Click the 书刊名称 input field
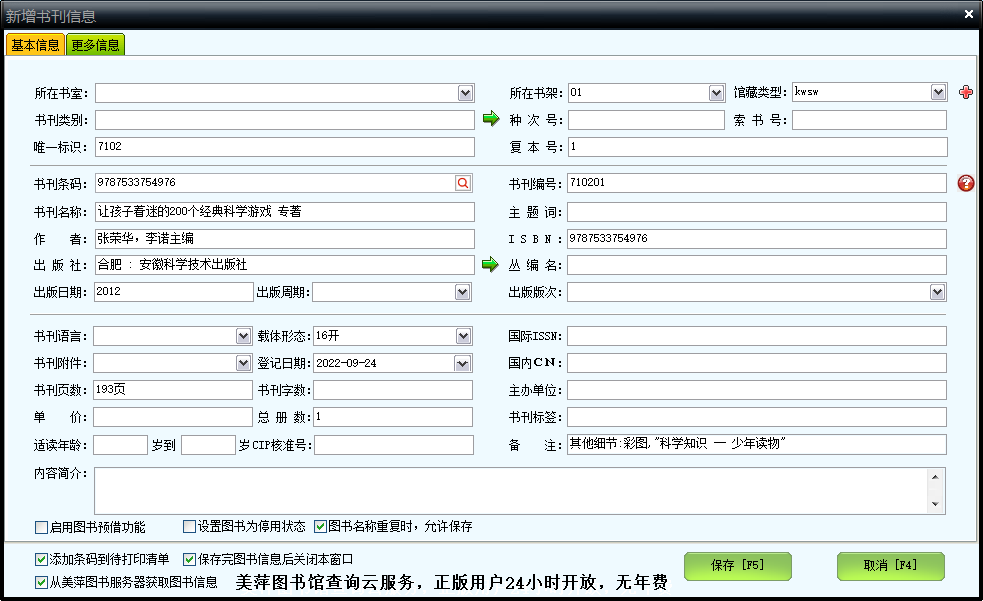983x601 pixels. tap(284, 212)
